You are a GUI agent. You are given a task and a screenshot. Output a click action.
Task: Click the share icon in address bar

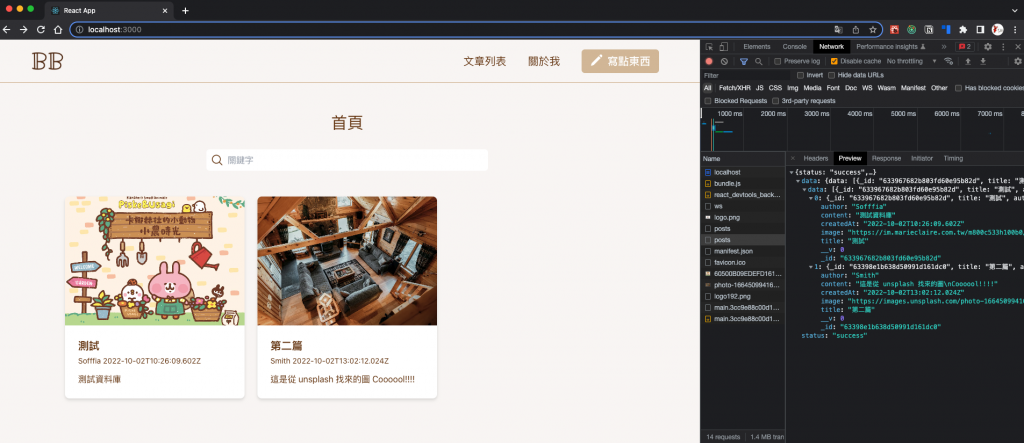pos(856,29)
